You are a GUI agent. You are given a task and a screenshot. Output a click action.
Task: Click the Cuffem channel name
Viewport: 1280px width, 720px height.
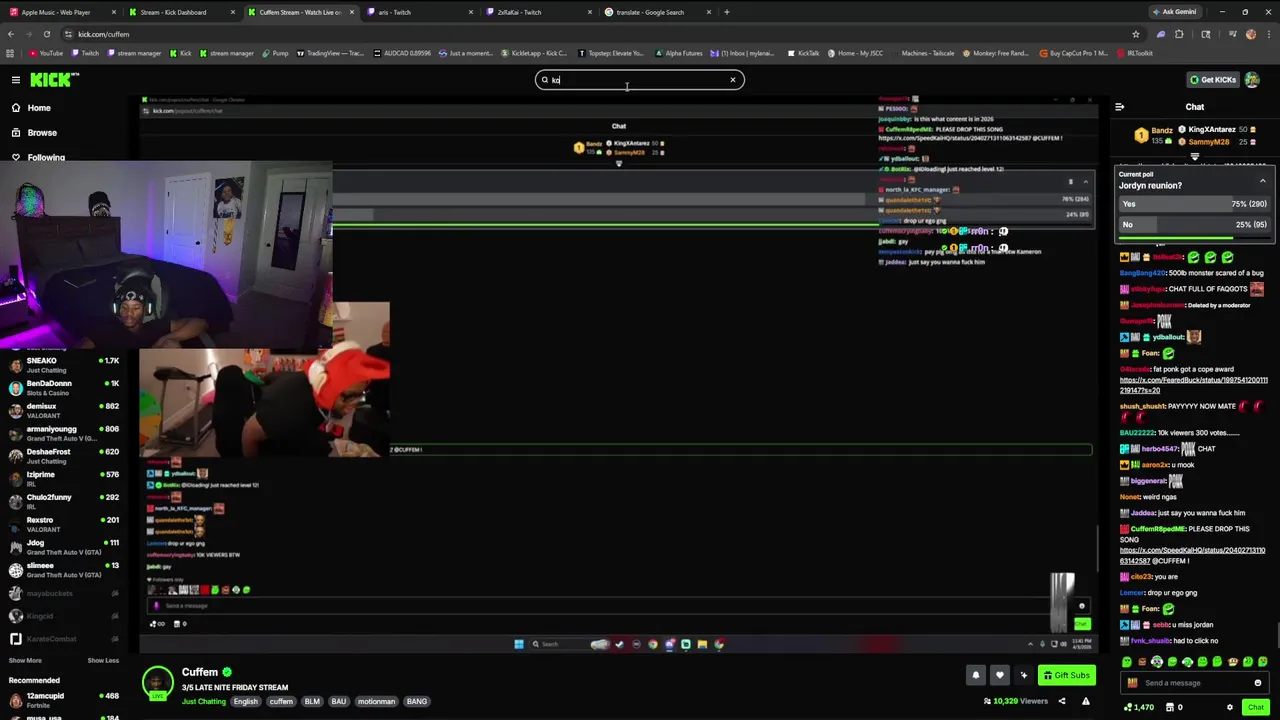click(x=200, y=673)
